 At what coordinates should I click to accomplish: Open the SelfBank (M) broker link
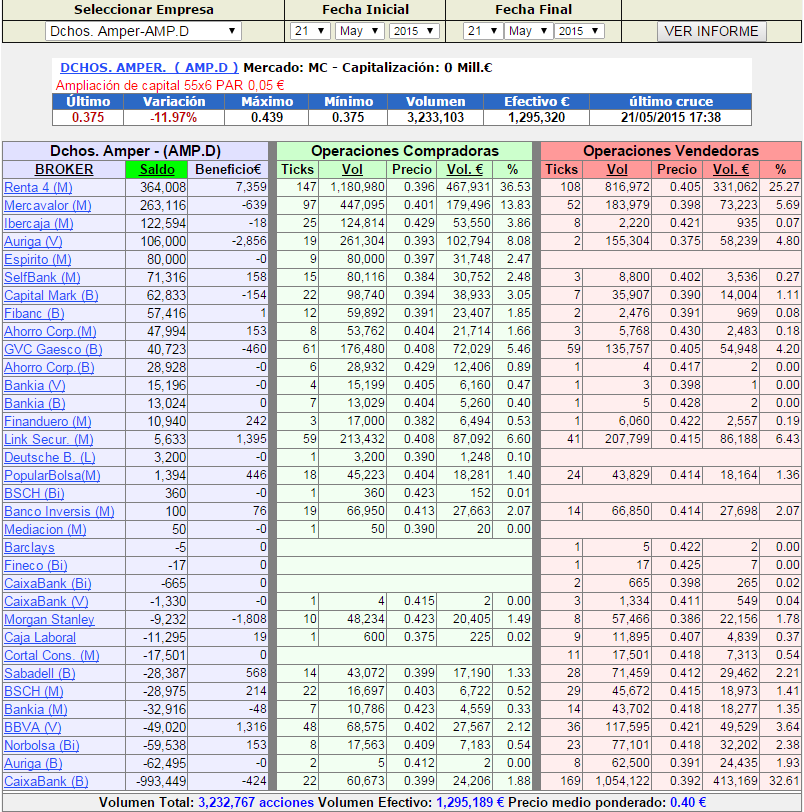[x=42, y=278]
